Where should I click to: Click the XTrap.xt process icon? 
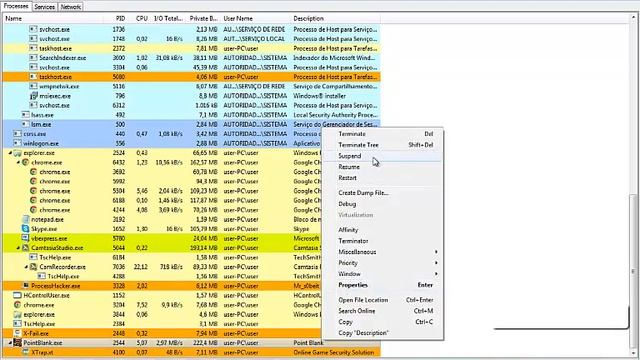pyautogui.click(x=26, y=352)
